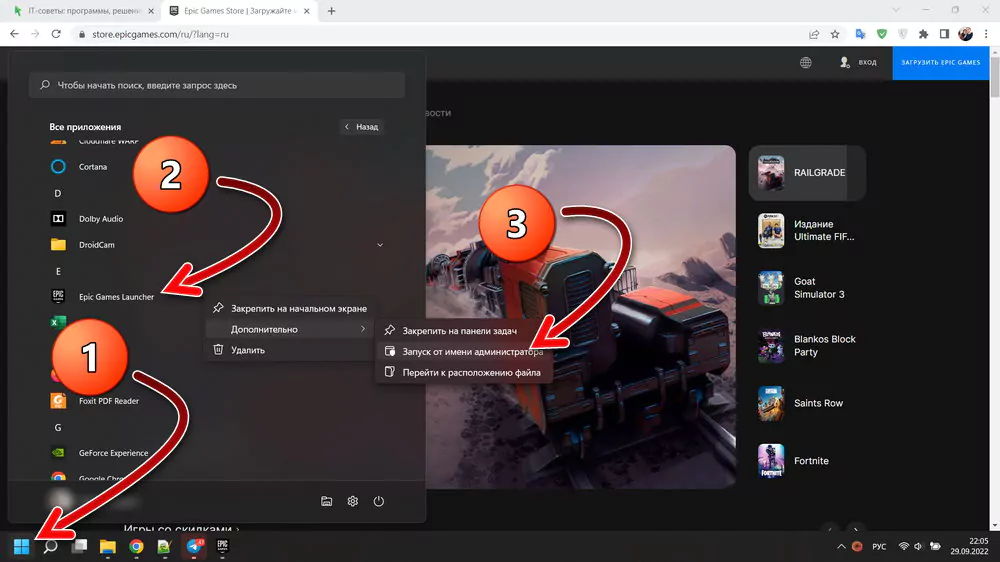Open Epic Games Launcher taskbar icon
The width and height of the screenshot is (1000, 562).
pyautogui.click(x=223, y=546)
